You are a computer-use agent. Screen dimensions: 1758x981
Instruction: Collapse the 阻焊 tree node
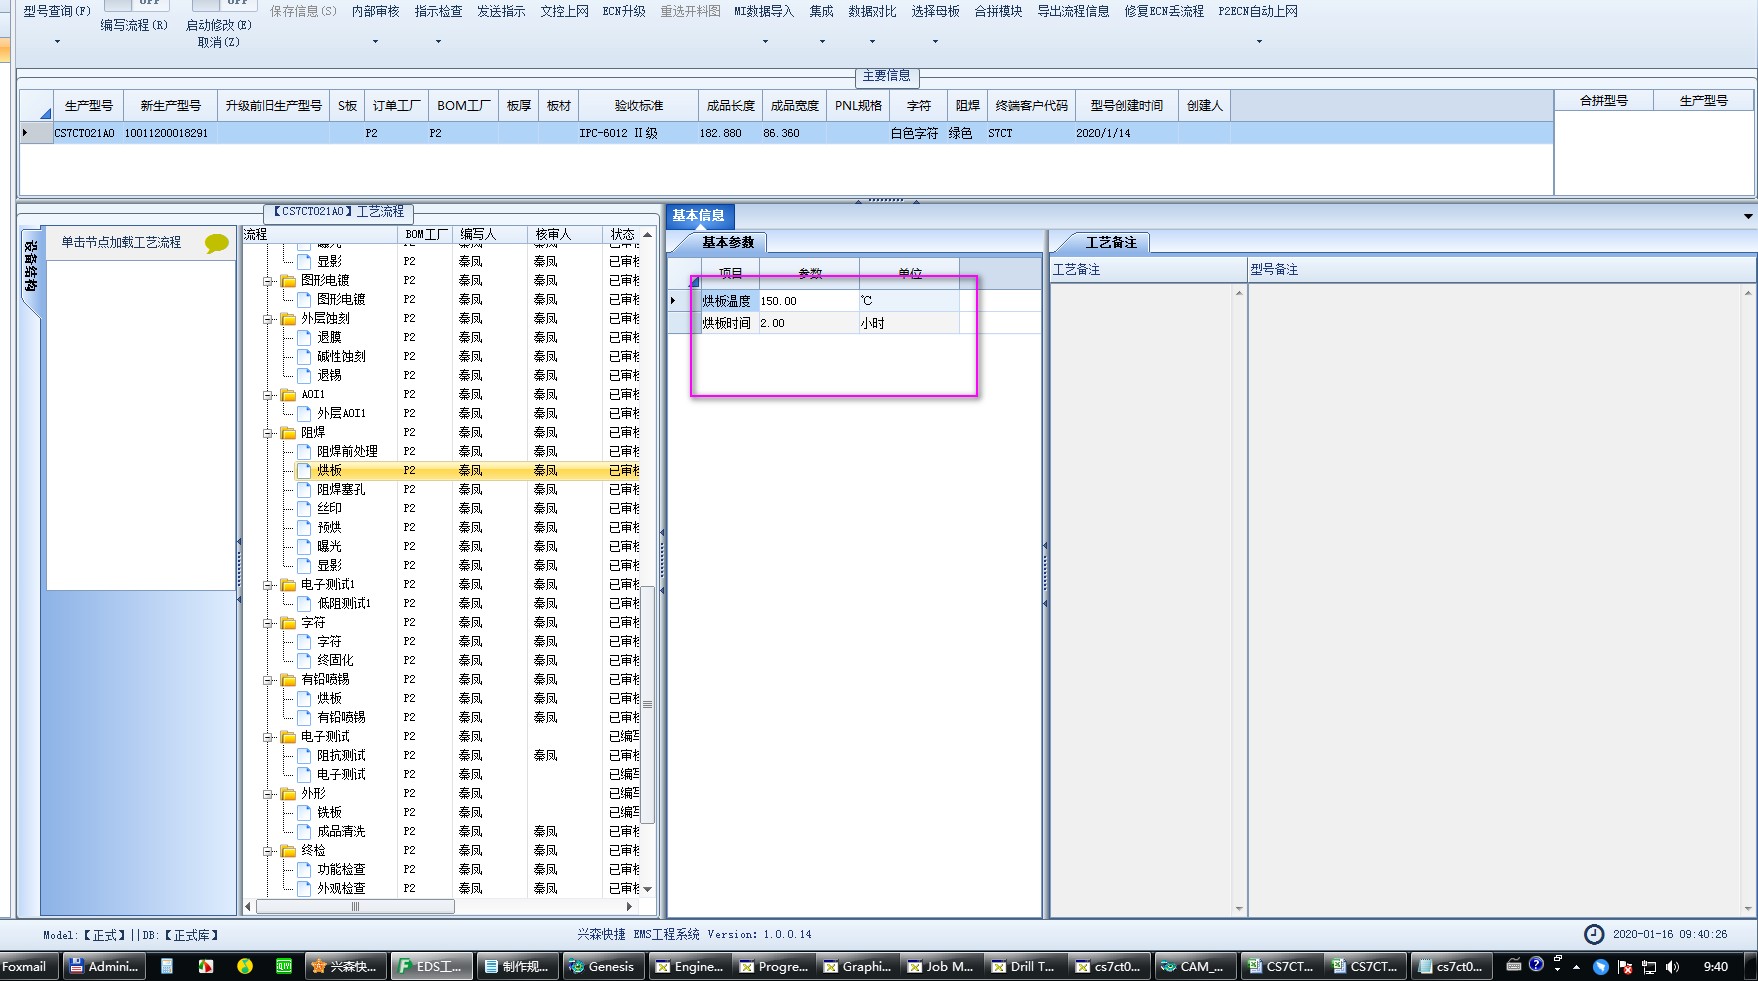pyautogui.click(x=268, y=433)
